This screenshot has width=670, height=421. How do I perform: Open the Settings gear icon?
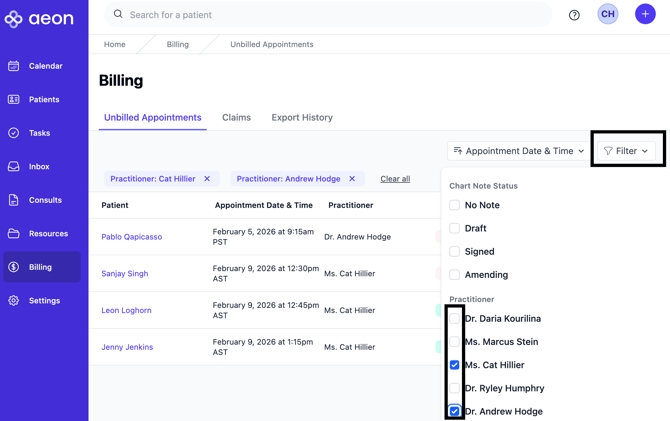[14, 301]
